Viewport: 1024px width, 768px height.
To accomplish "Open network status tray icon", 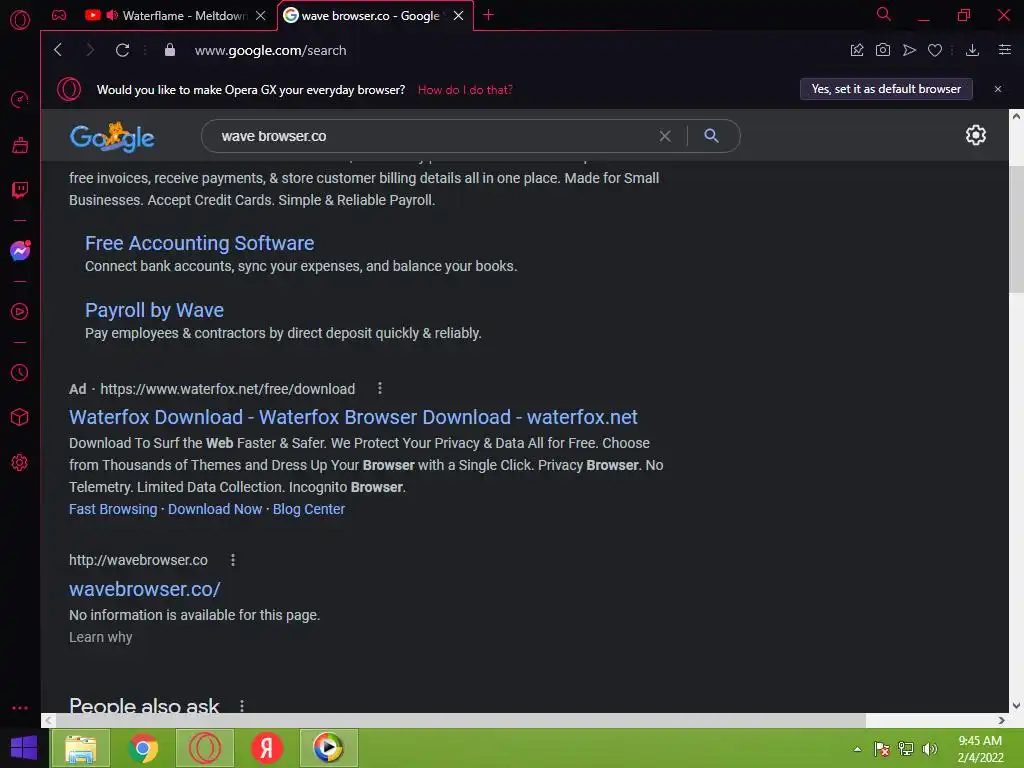I will coord(906,749).
